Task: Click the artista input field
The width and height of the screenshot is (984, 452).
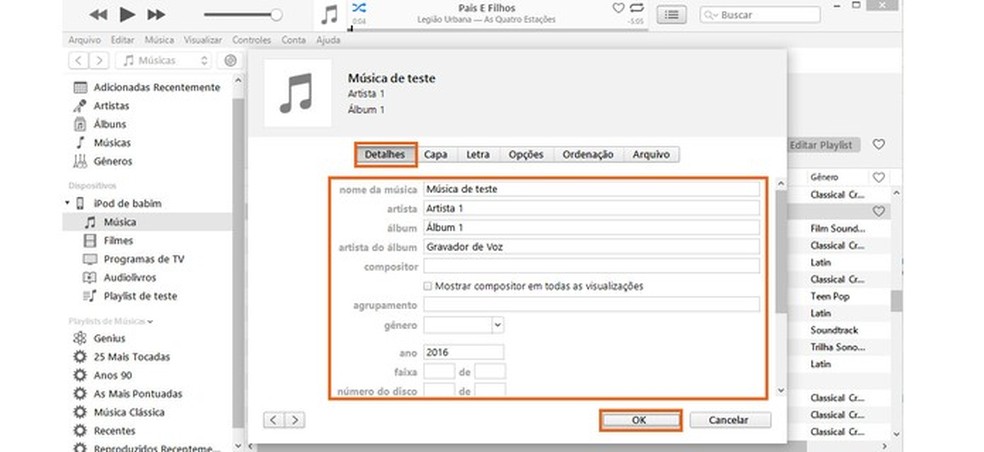Action: [591, 208]
